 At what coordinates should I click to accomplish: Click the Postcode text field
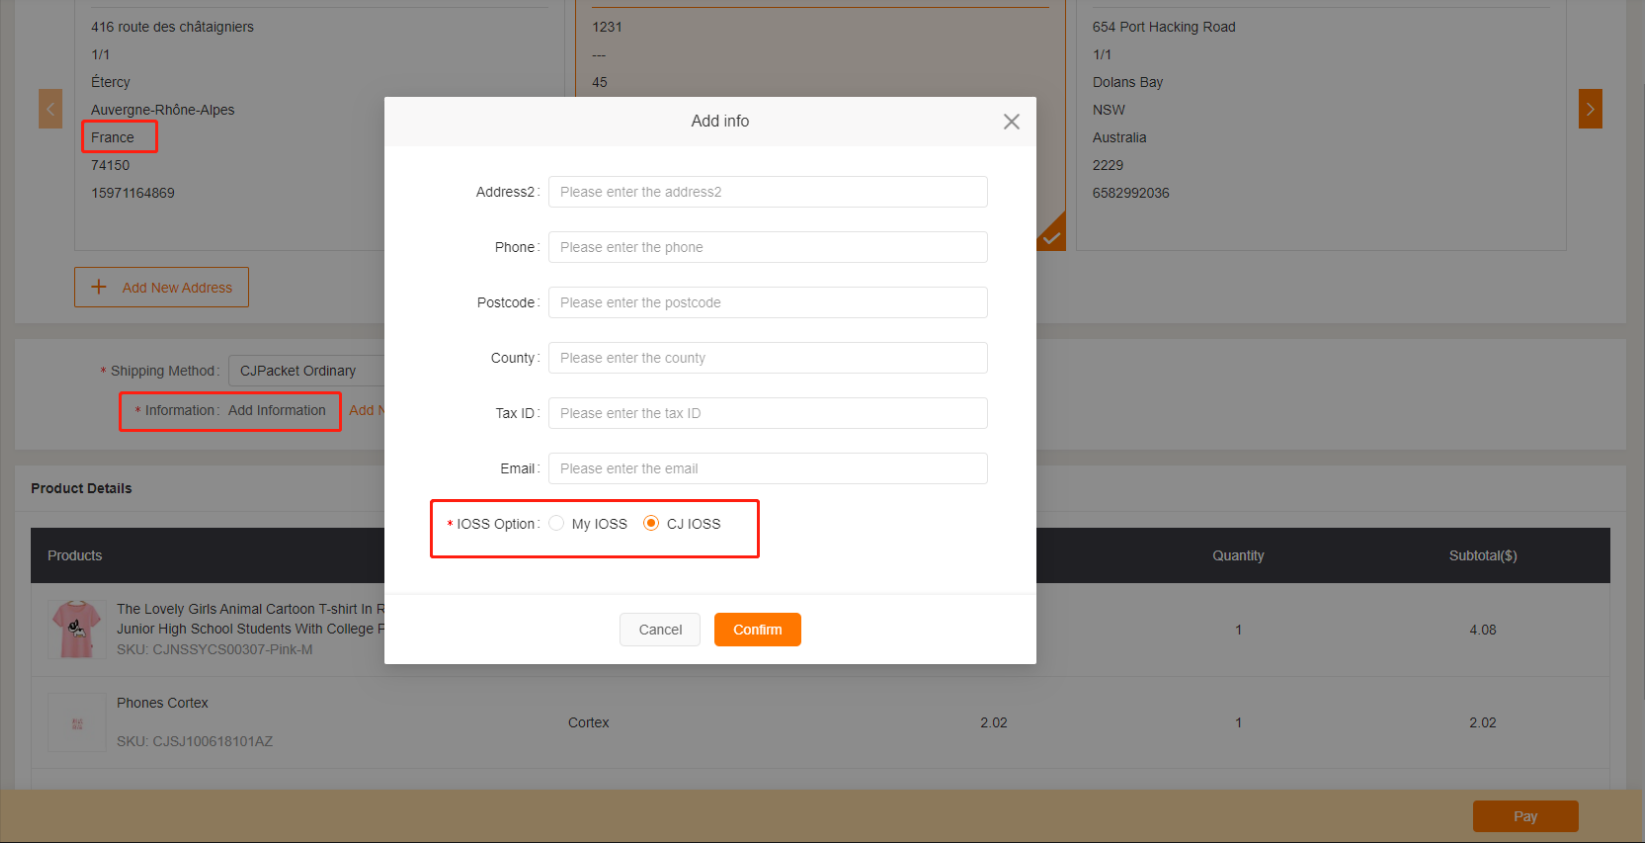pos(767,303)
